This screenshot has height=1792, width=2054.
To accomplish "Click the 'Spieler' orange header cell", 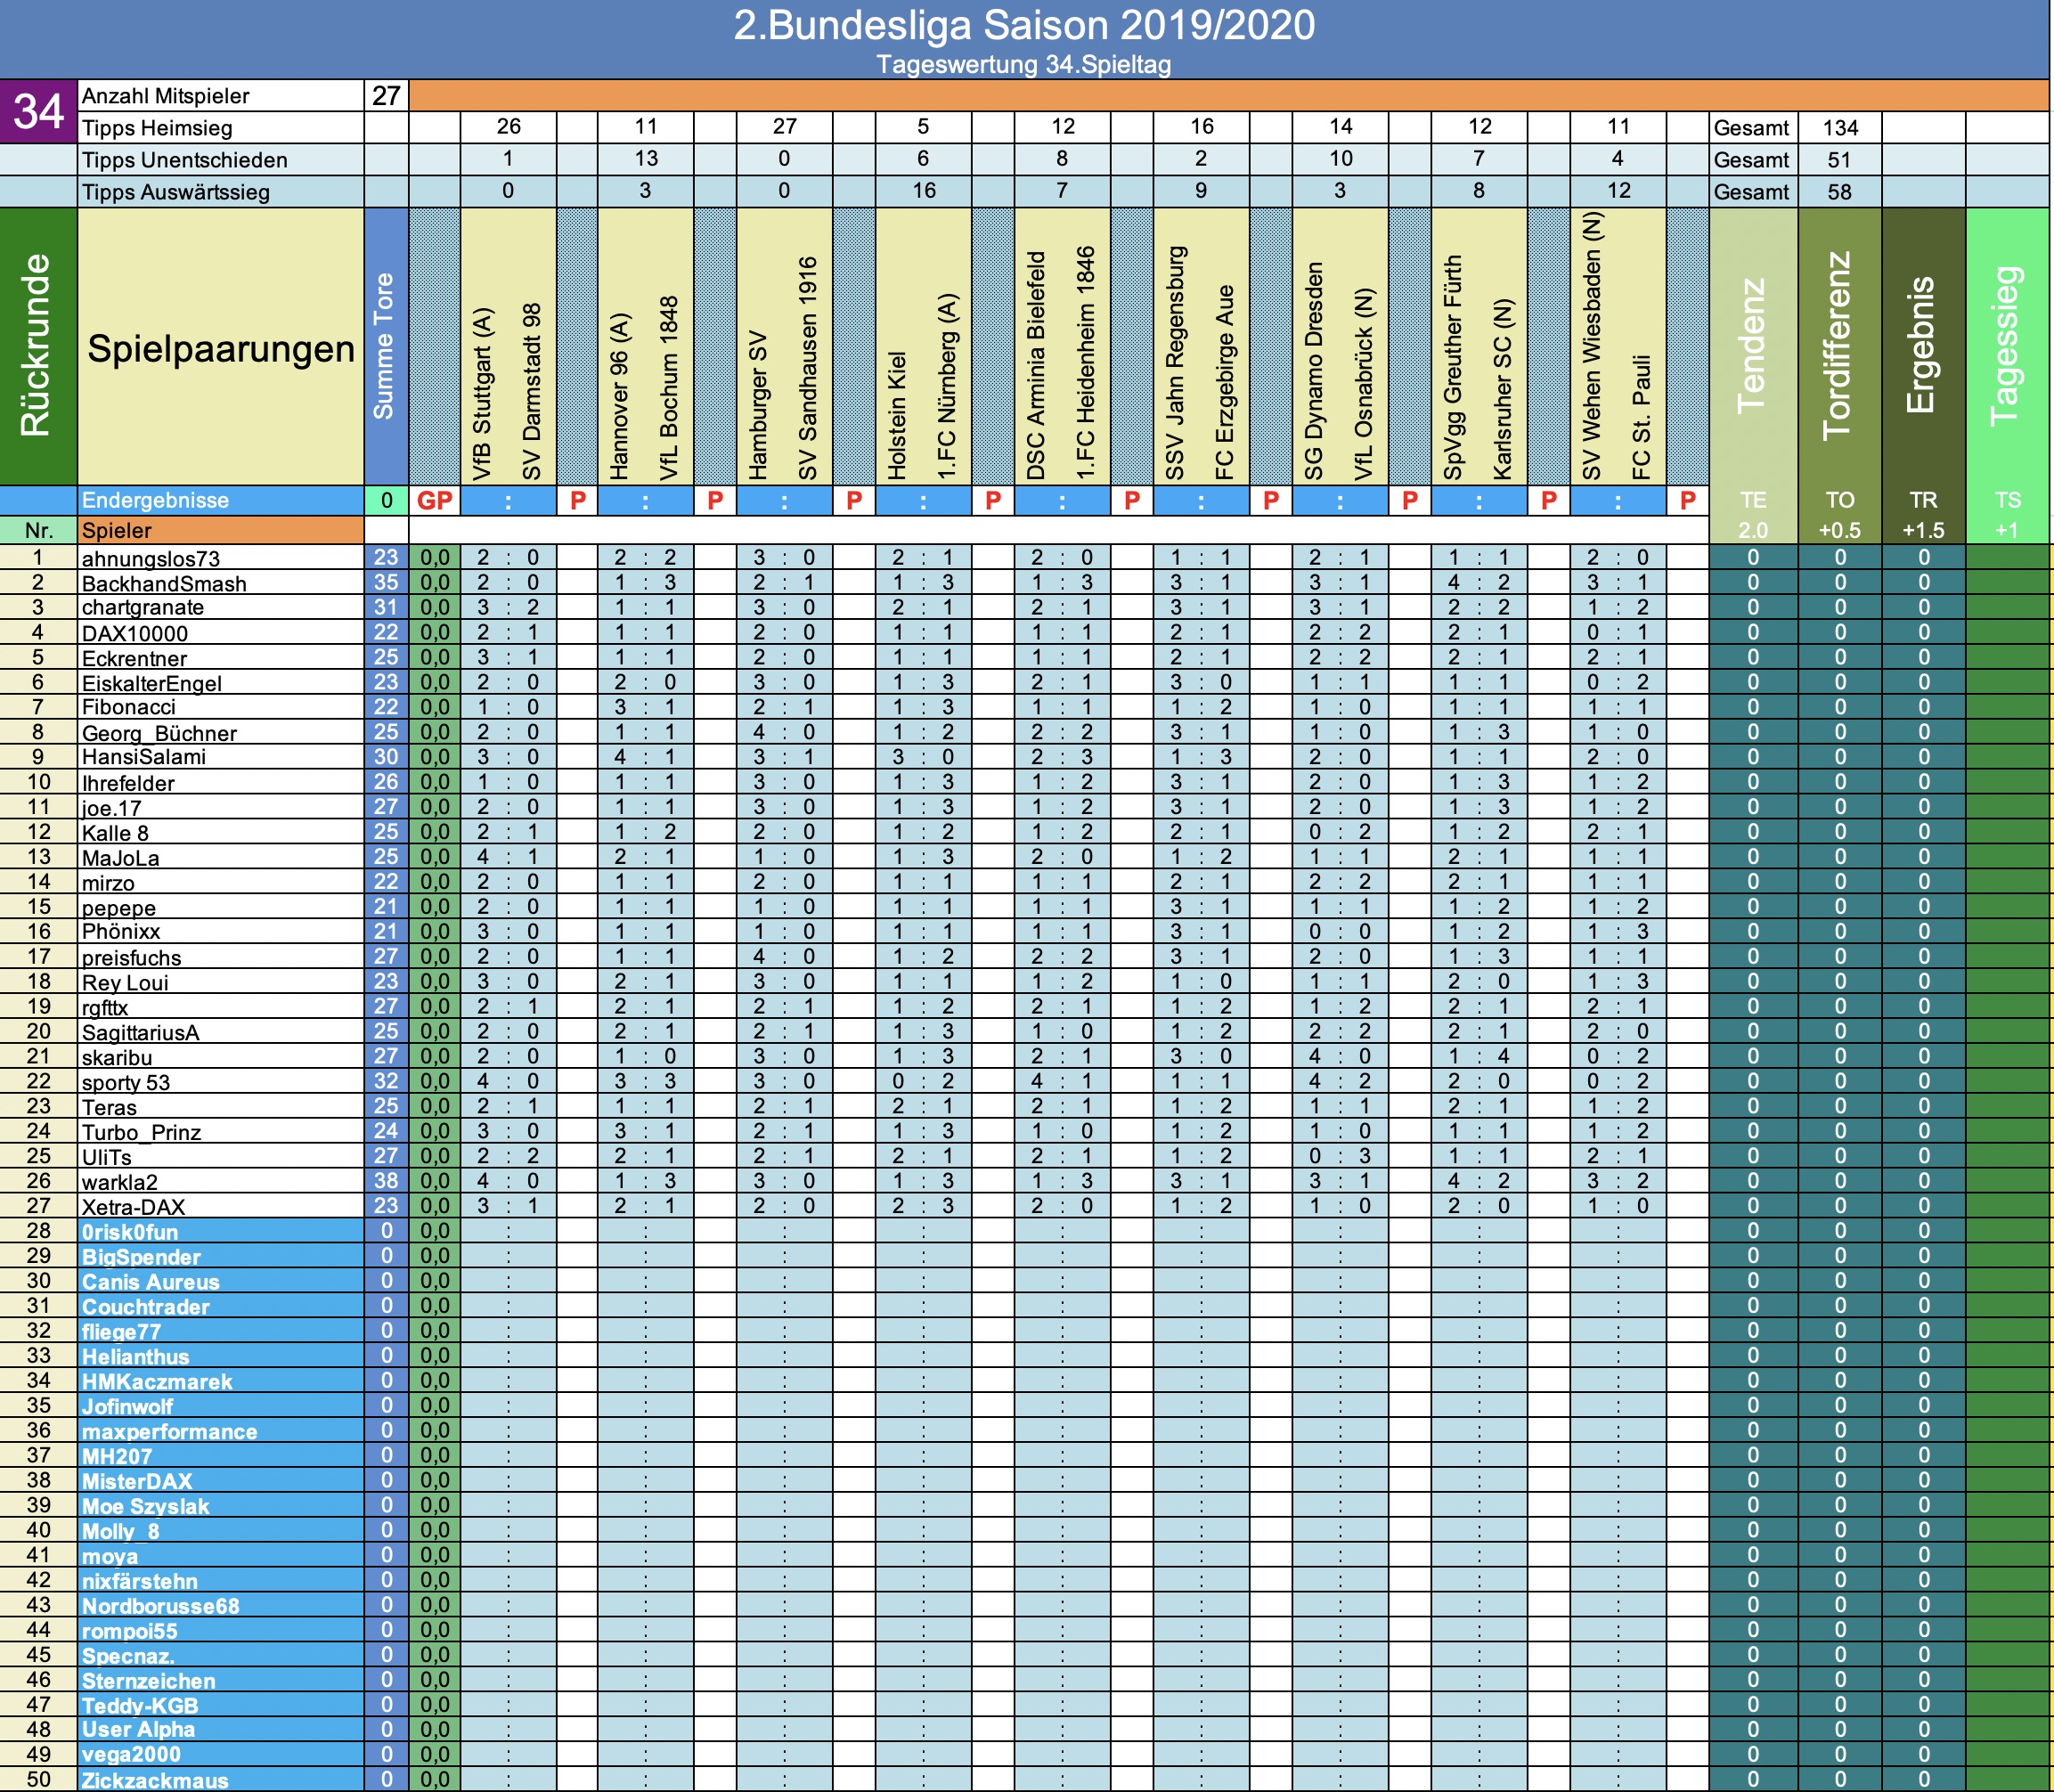I will pos(221,530).
